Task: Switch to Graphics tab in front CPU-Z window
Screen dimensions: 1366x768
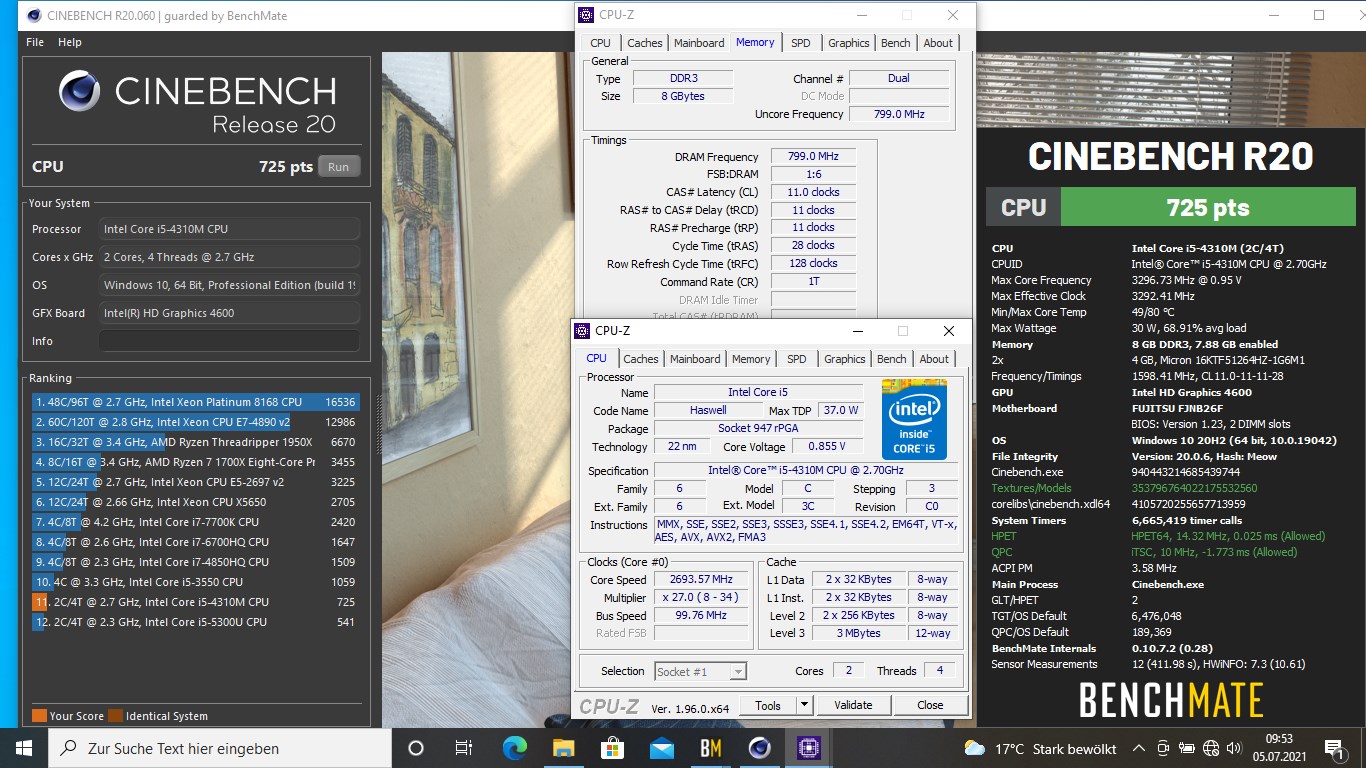Action: pyautogui.click(x=845, y=359)
